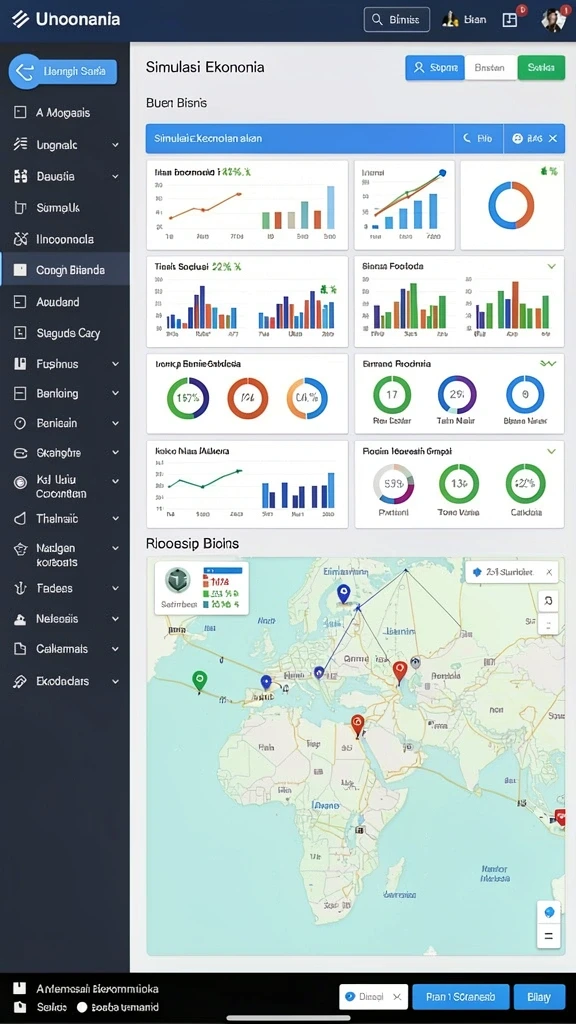Expand the Ugnalc sidebar menu
576x1024 pixels.
115,145
